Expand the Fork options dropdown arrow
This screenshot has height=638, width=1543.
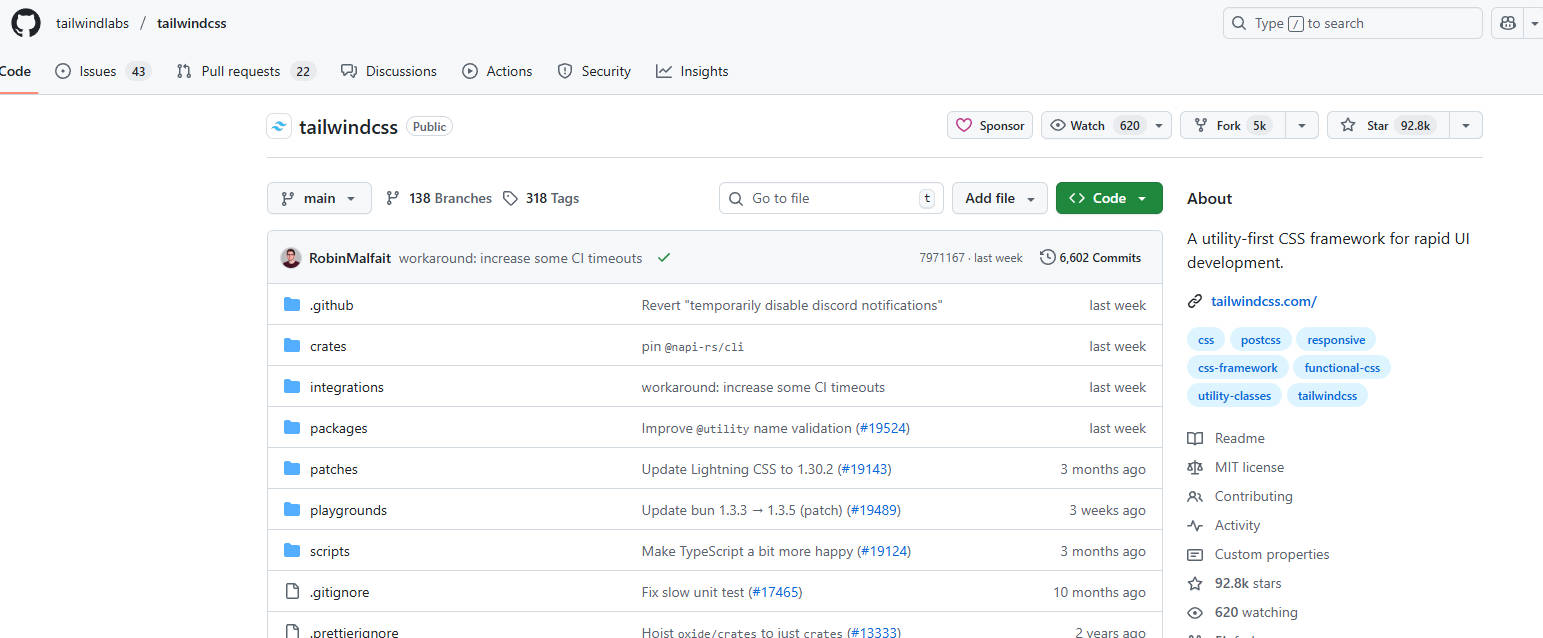[1301, 125]
